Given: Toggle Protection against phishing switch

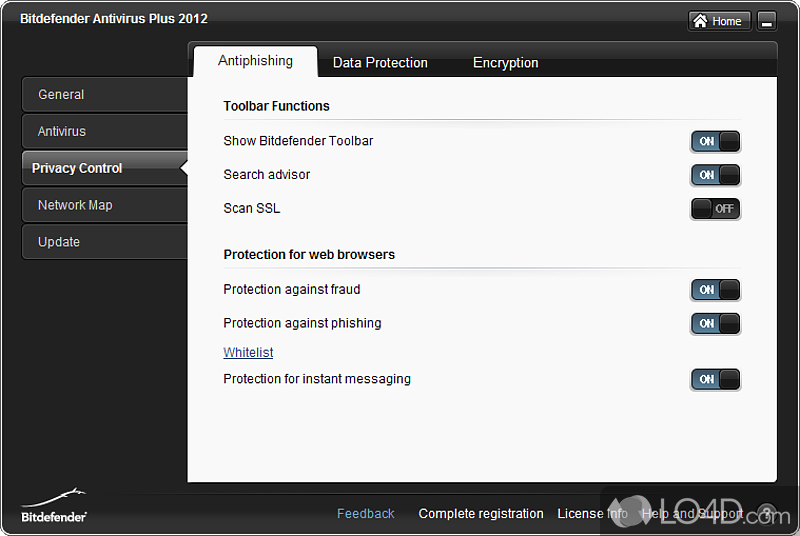Looking at the screenshot, I should click(716, 324).
